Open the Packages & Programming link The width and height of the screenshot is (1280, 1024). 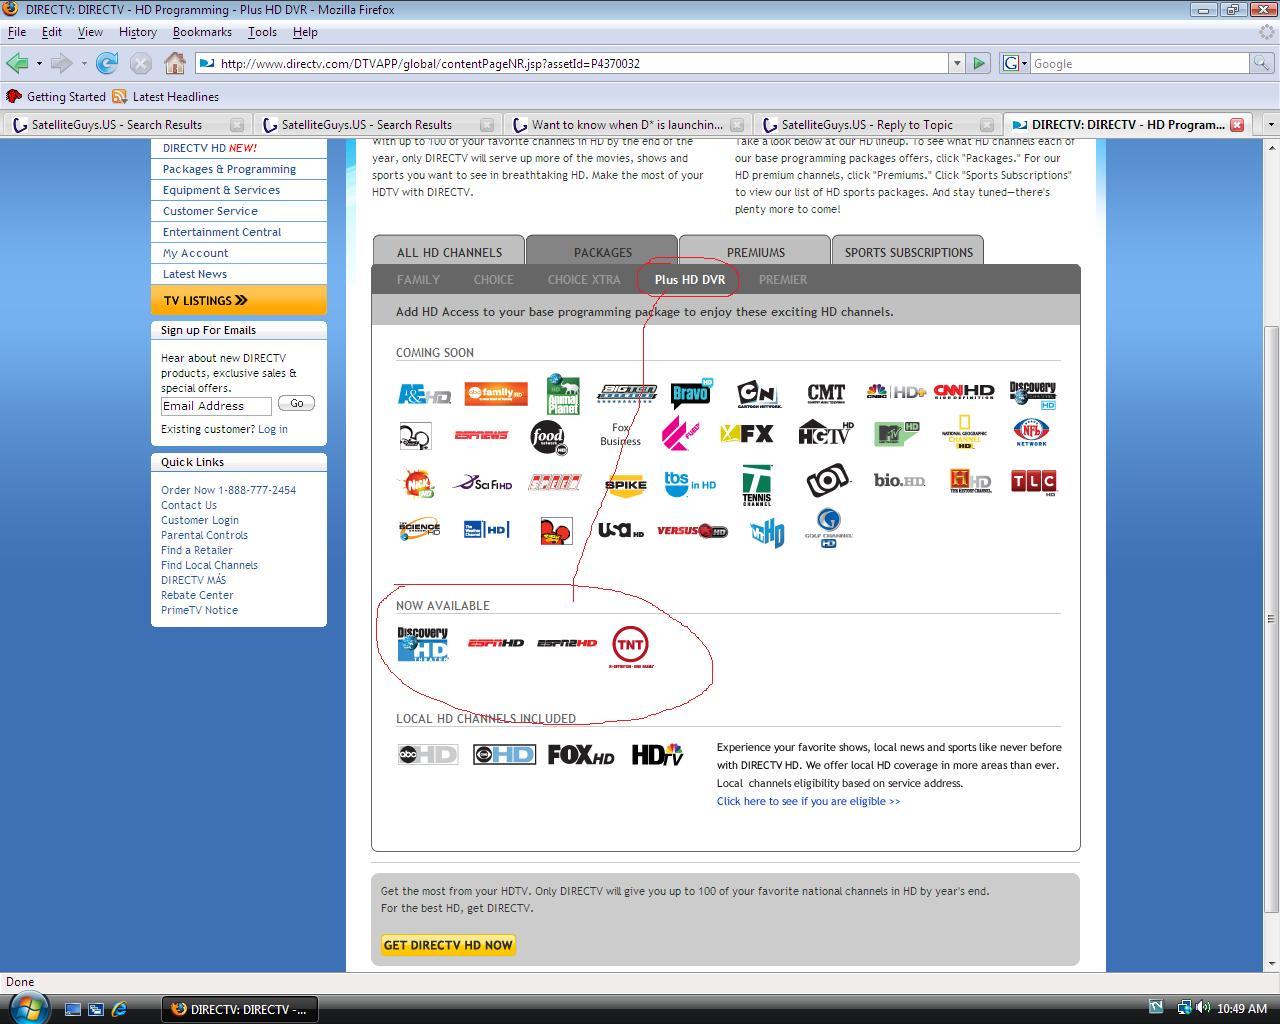(x=229, y=169)
